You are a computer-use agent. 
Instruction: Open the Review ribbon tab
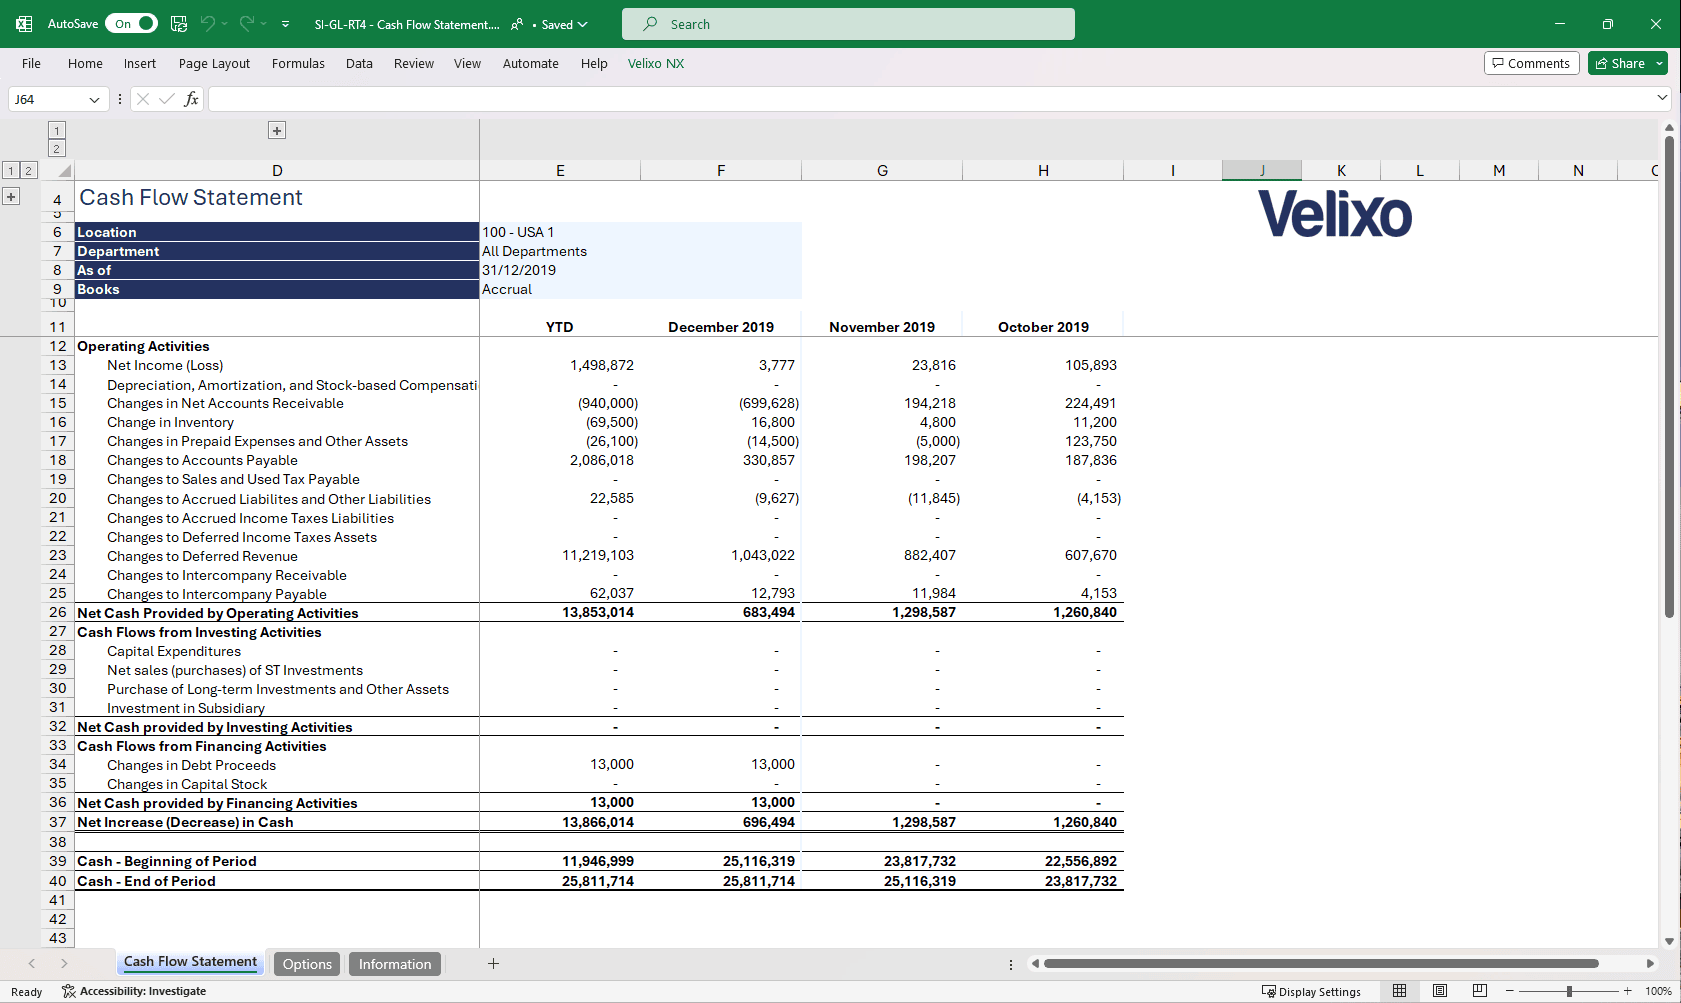tap(414, 63)
